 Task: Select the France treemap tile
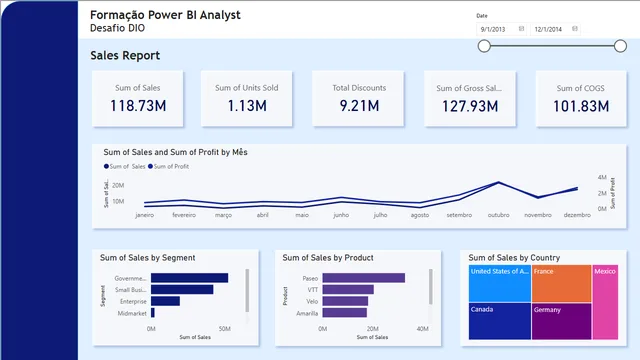(x=562, y=284)
